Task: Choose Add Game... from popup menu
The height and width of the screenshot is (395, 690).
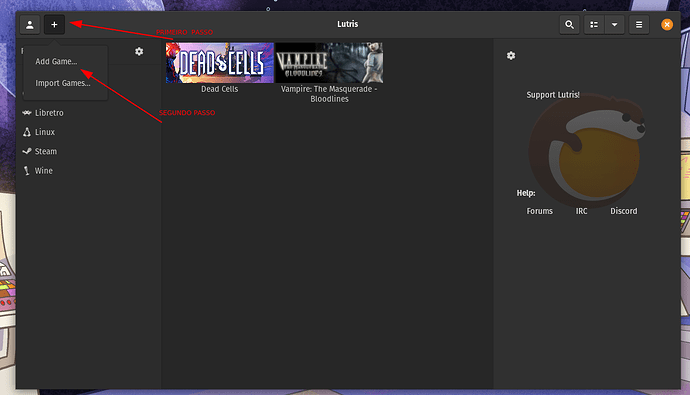Action: click(x=56, y=62)
